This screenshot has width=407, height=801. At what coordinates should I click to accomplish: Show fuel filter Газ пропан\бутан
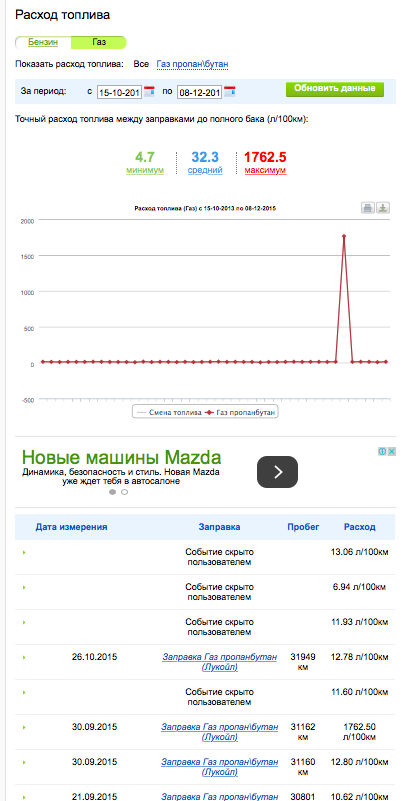tap(193, 64)
